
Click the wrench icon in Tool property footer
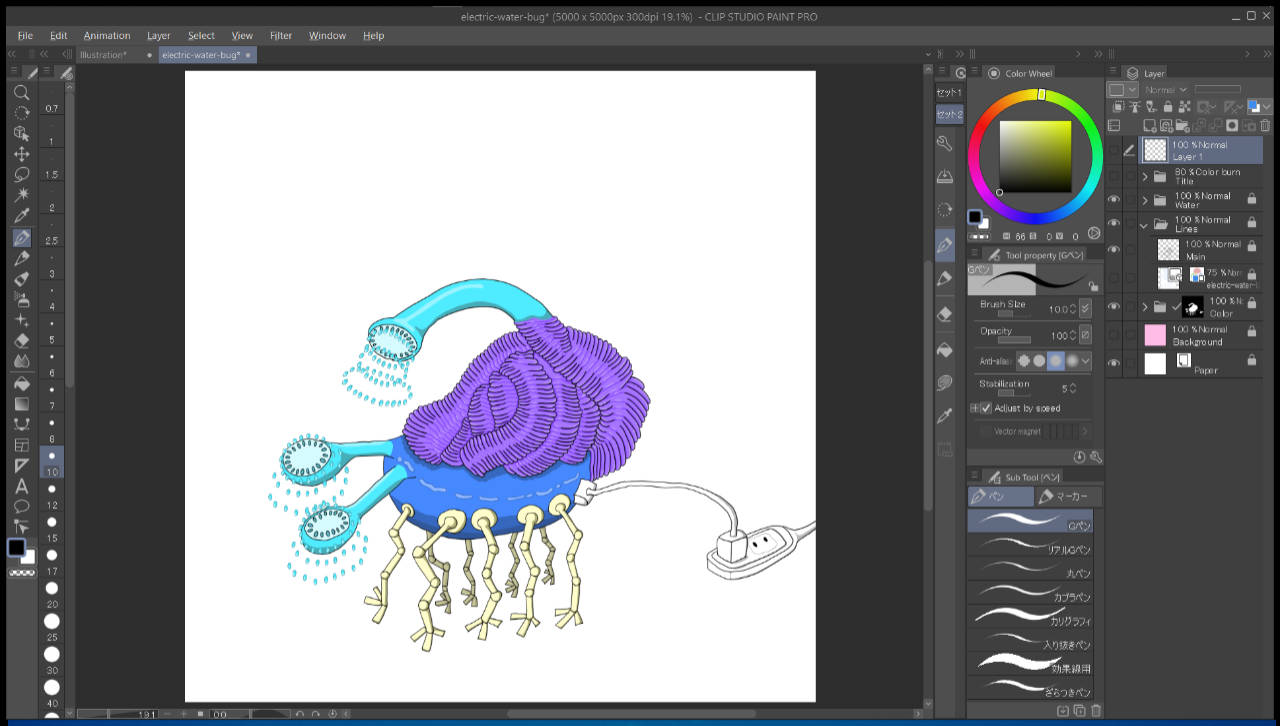point(1095,457)
